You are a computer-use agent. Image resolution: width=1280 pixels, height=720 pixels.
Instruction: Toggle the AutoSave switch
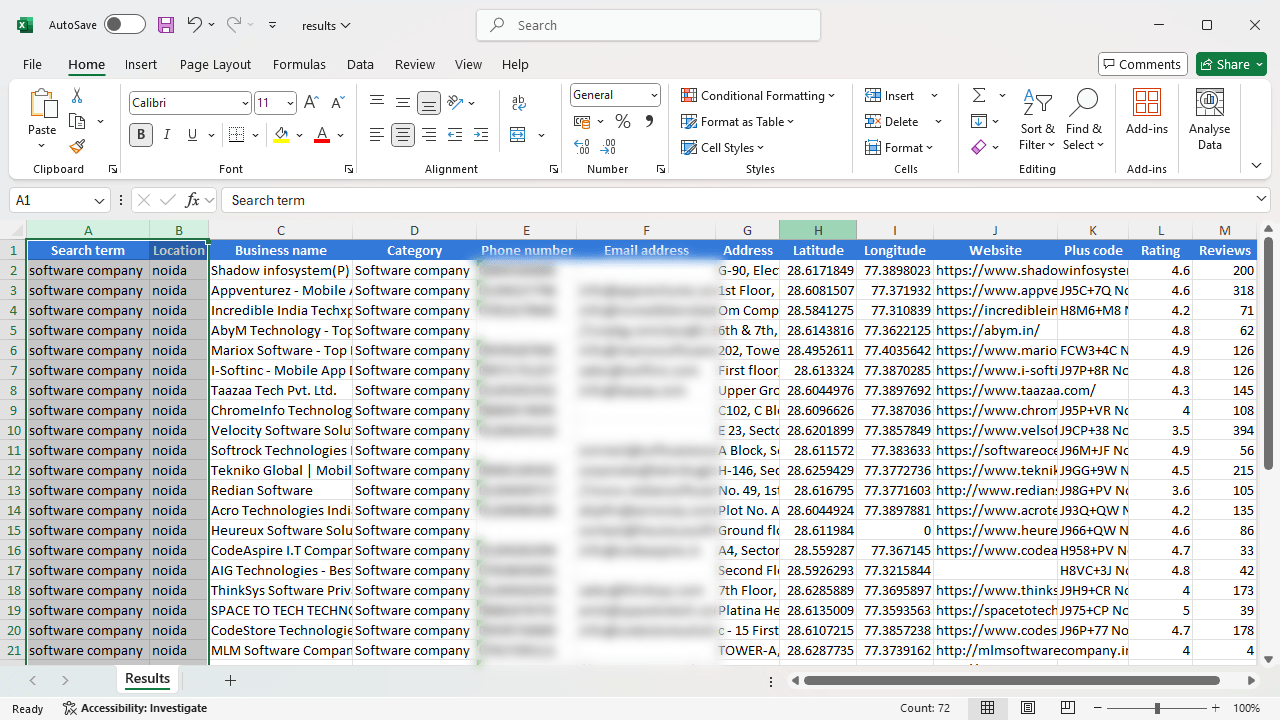(x=124, y=25)
